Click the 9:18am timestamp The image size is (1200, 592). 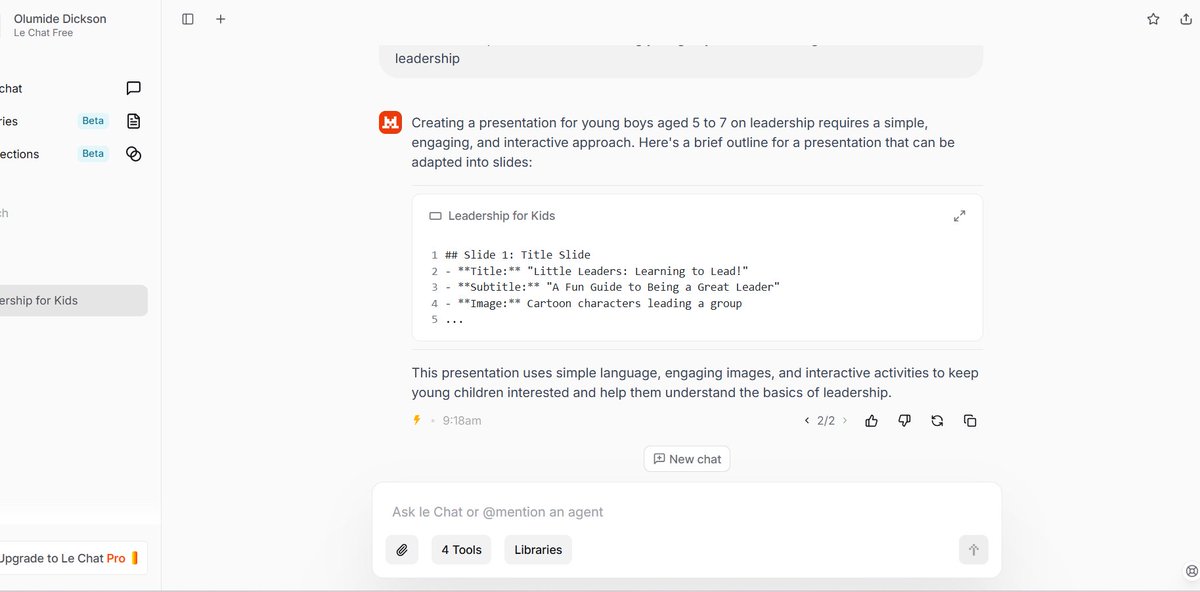click(x=461, y=421)
